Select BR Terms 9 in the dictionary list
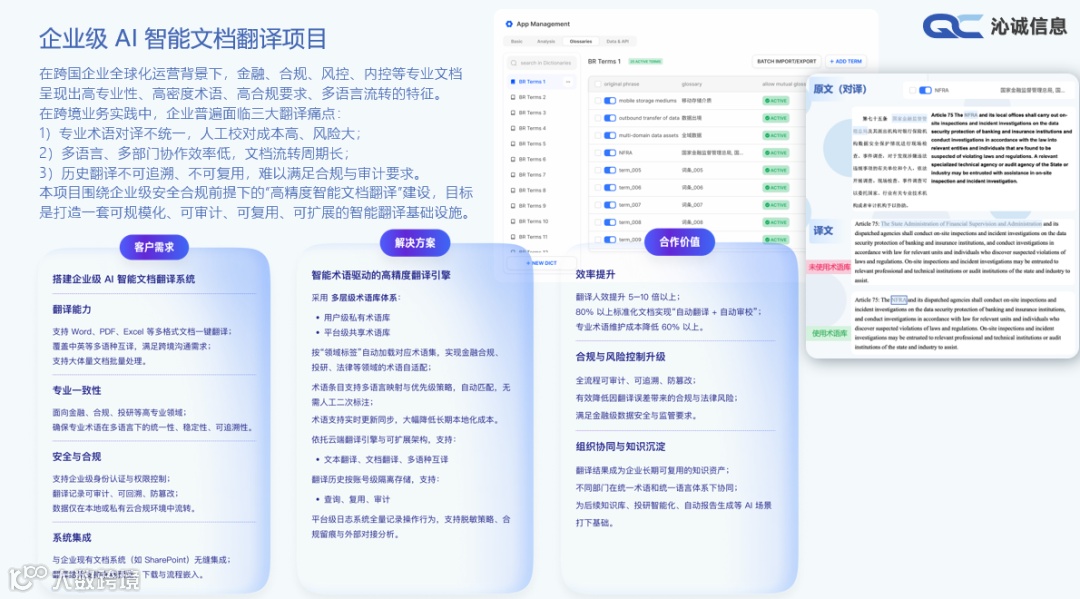Viewport: 1080px width, 599px height. click(532, 206)
